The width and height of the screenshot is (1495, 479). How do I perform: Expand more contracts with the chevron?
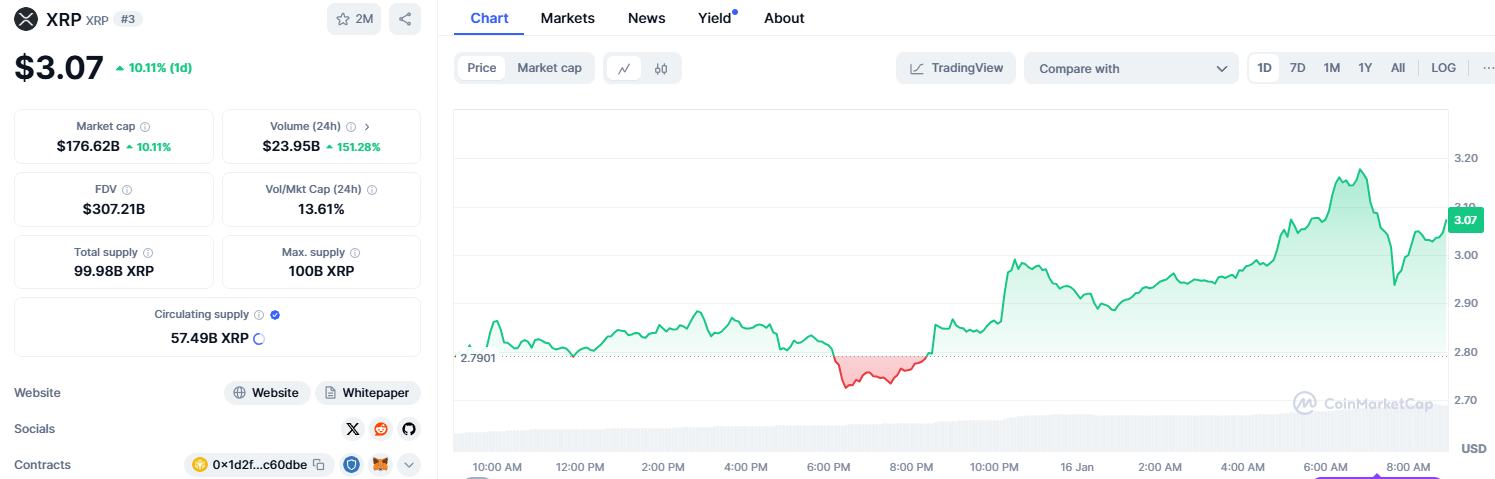click(408, 465)
